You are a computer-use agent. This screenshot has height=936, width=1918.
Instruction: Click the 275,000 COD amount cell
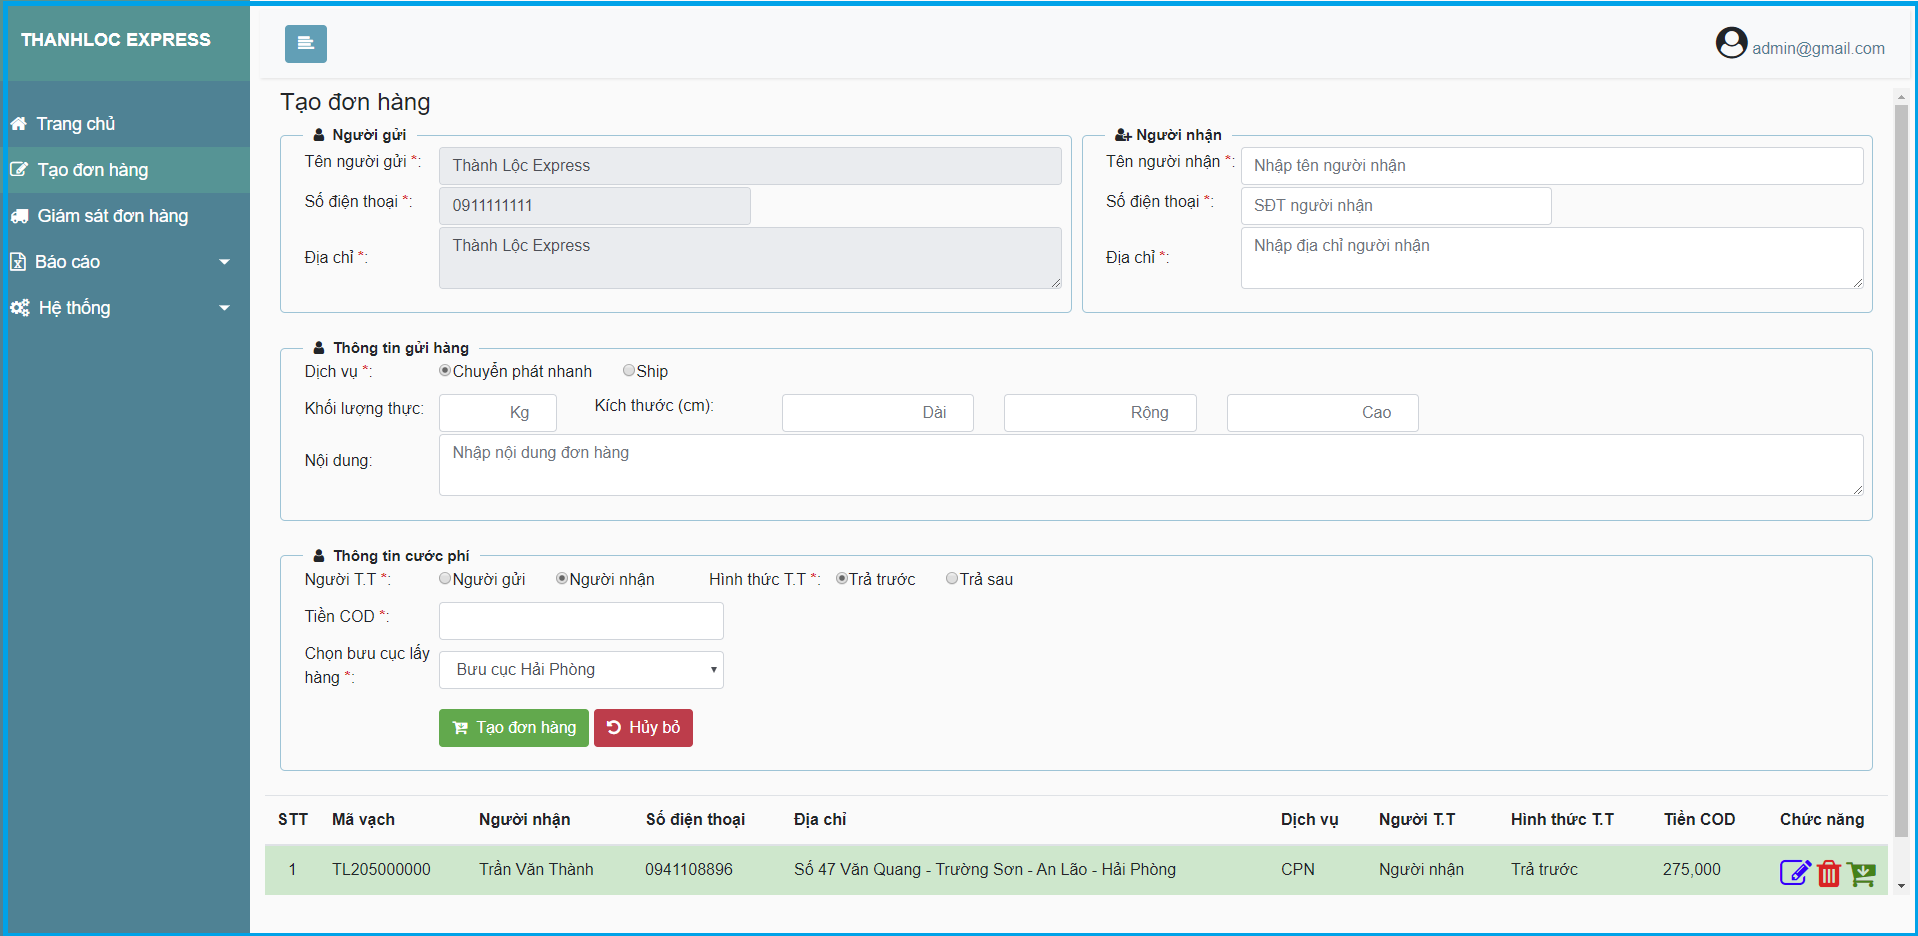tap(1692, 870)
